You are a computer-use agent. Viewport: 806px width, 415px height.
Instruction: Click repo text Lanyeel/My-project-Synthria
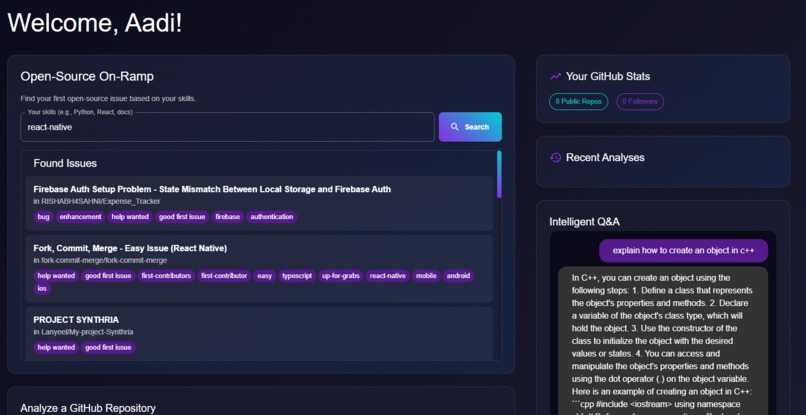(x=87, y=332)
